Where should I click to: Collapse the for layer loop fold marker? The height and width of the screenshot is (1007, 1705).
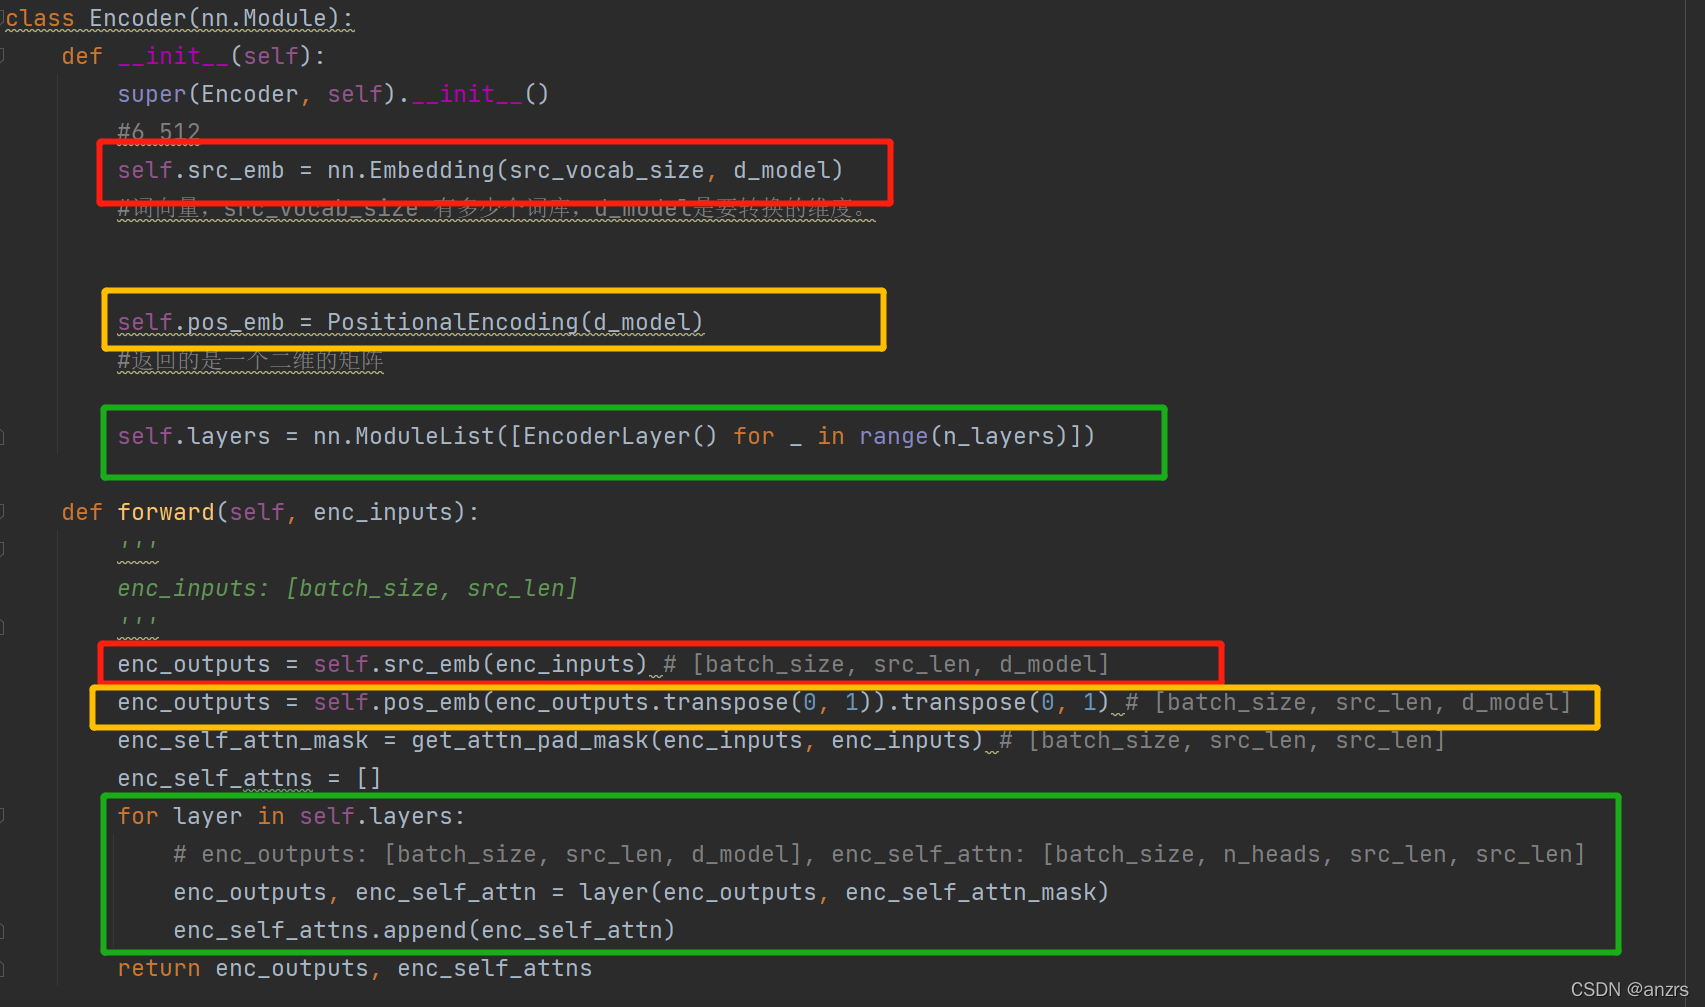(x=8, y=816)
